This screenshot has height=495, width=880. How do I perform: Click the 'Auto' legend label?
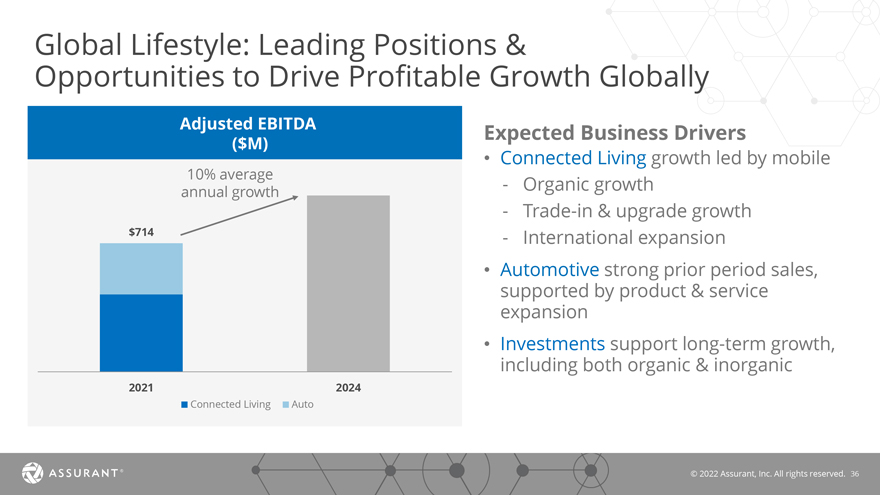coord(302,405)
